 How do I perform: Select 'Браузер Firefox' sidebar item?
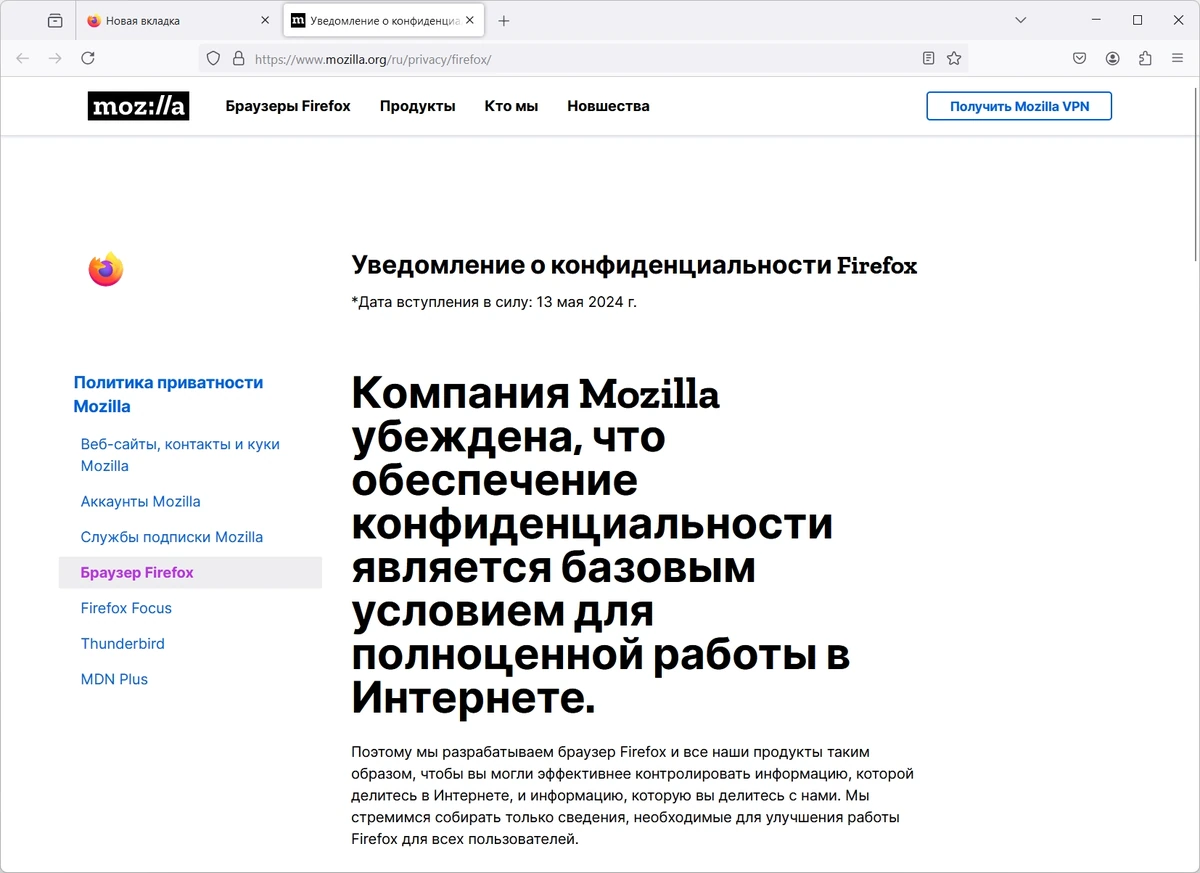click(x=190, y=572)
